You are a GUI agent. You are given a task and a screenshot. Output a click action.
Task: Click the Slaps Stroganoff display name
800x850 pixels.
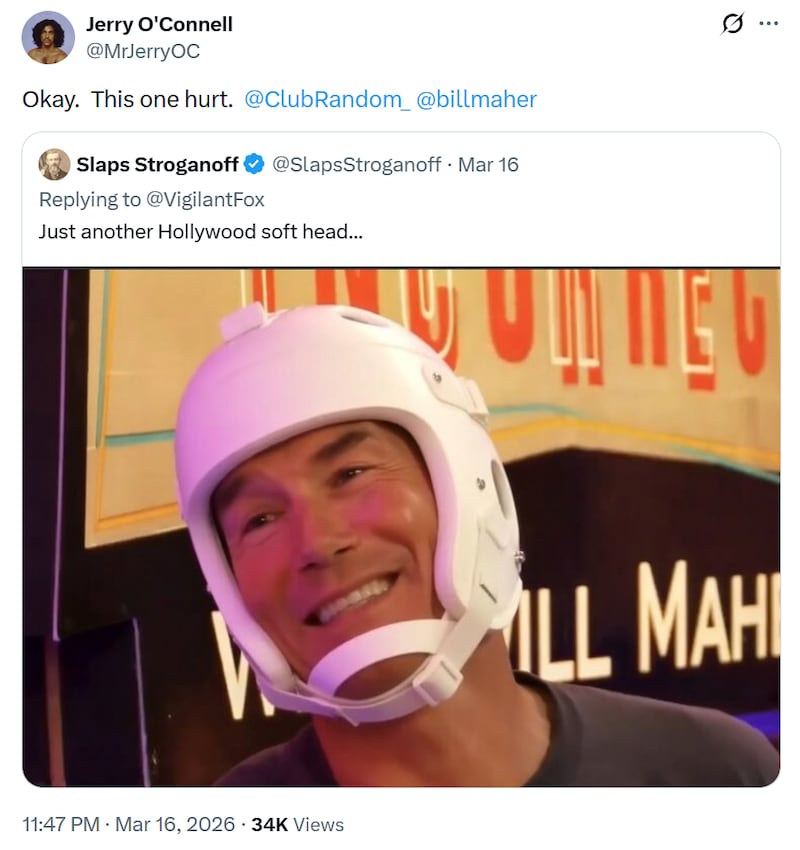(158, 164)
